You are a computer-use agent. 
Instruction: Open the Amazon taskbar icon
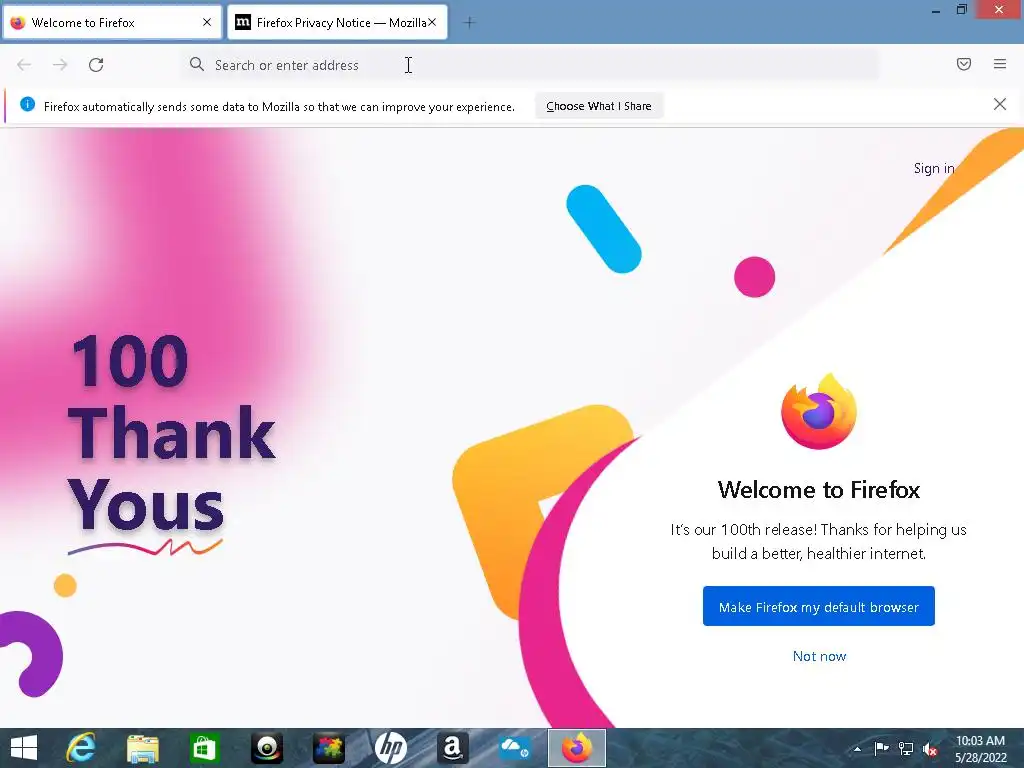[453, 748]
